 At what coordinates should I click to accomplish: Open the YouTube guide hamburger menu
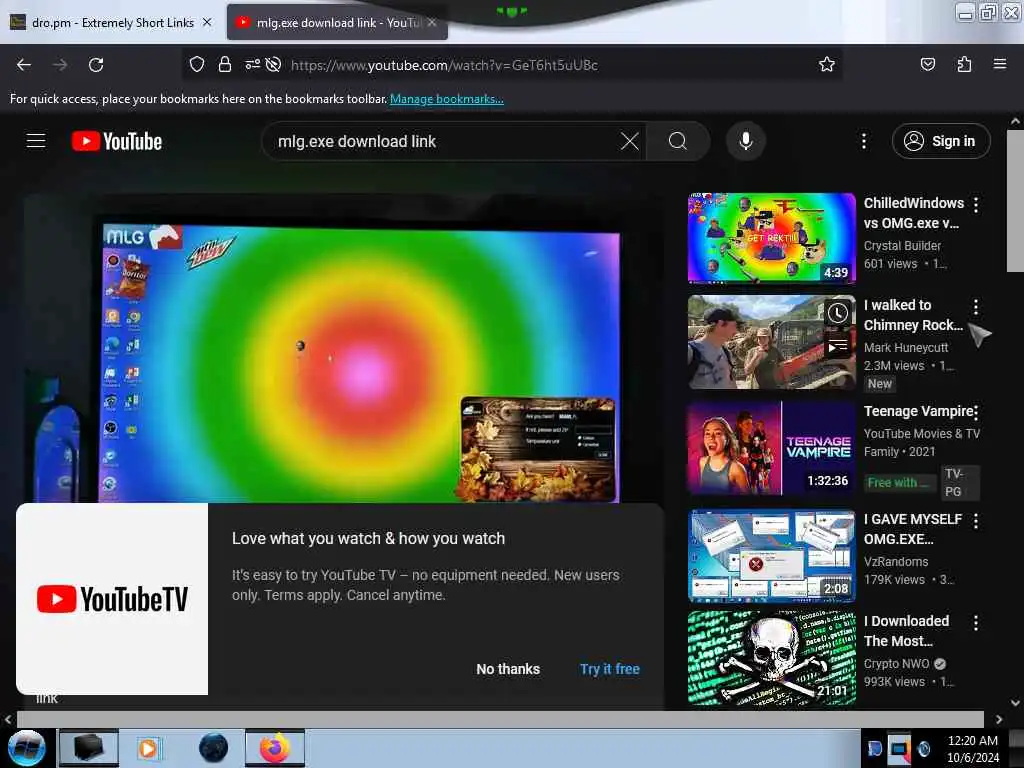pyautogui.click(x=36, y=140)
